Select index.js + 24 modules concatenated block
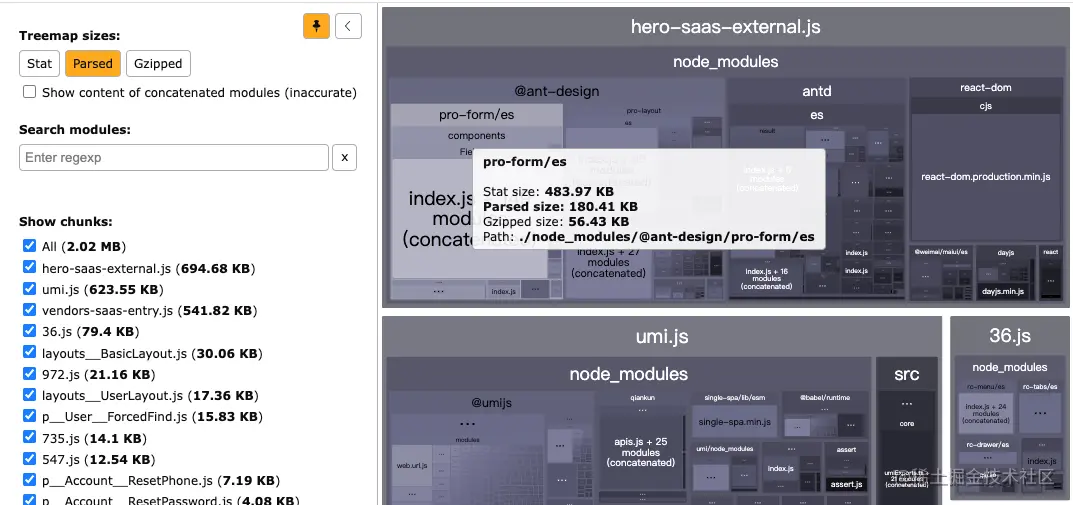1073x505 pixels. pos(985,413)
